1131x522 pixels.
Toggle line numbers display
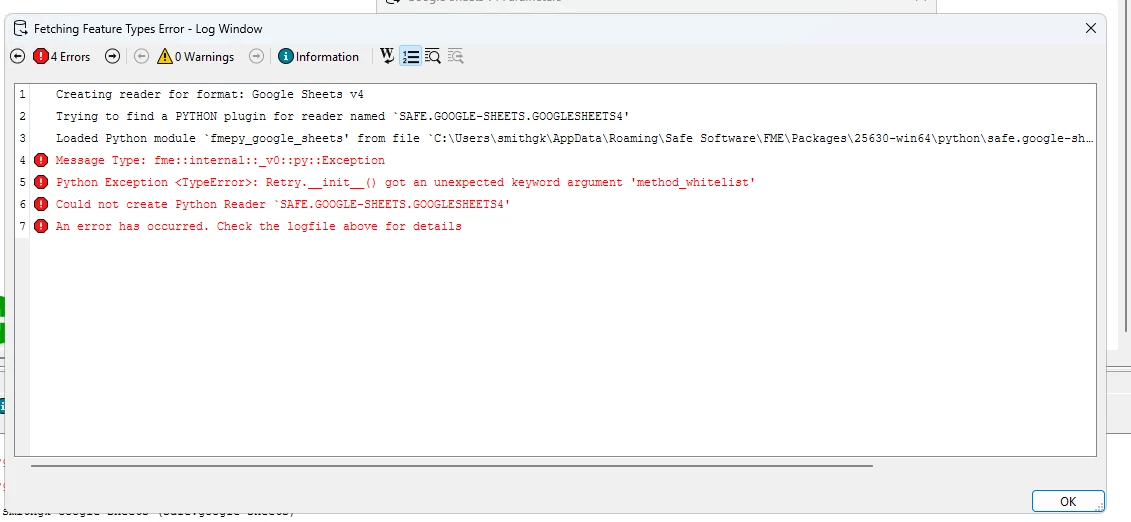pos(410,56)
